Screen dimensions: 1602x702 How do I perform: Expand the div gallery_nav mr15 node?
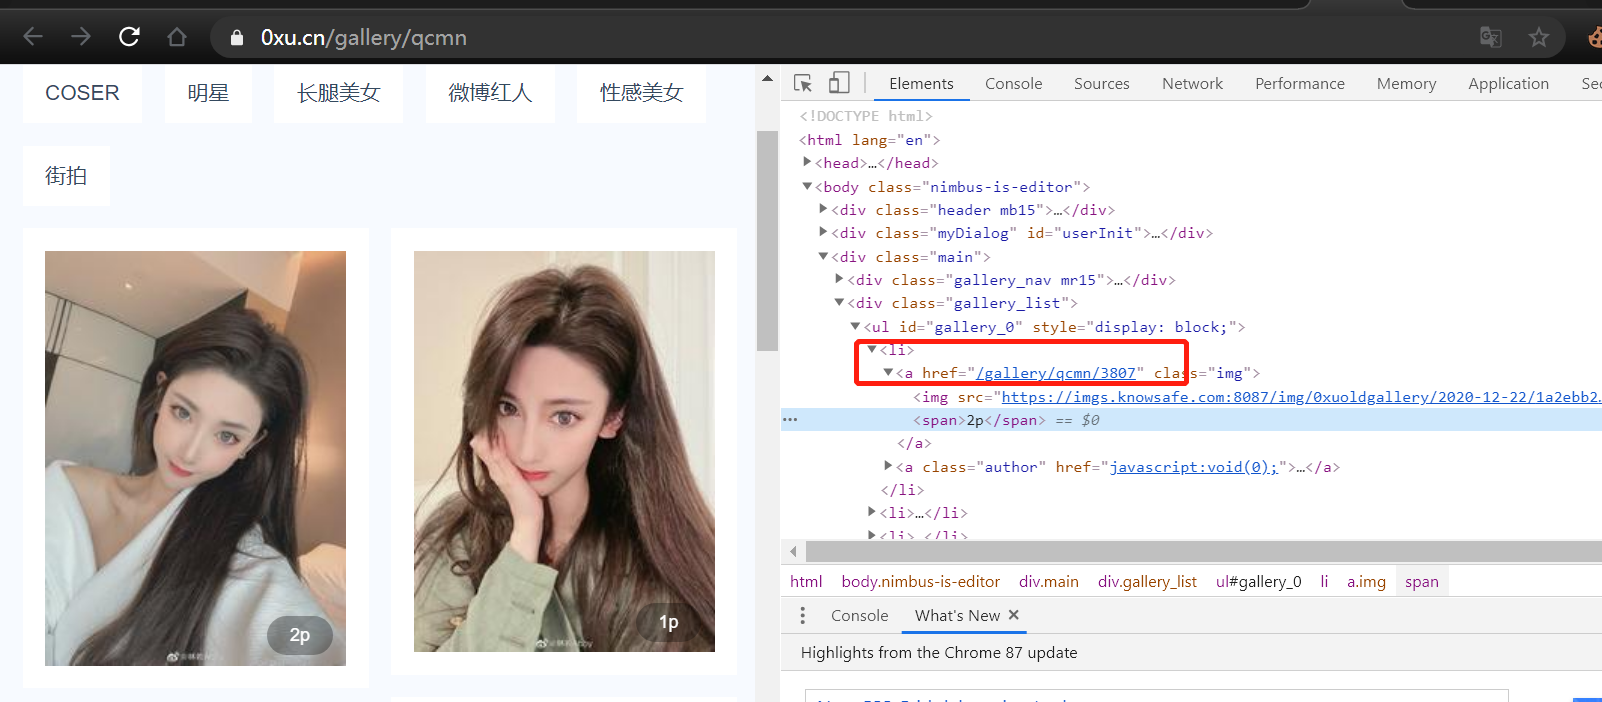[839, 279]
